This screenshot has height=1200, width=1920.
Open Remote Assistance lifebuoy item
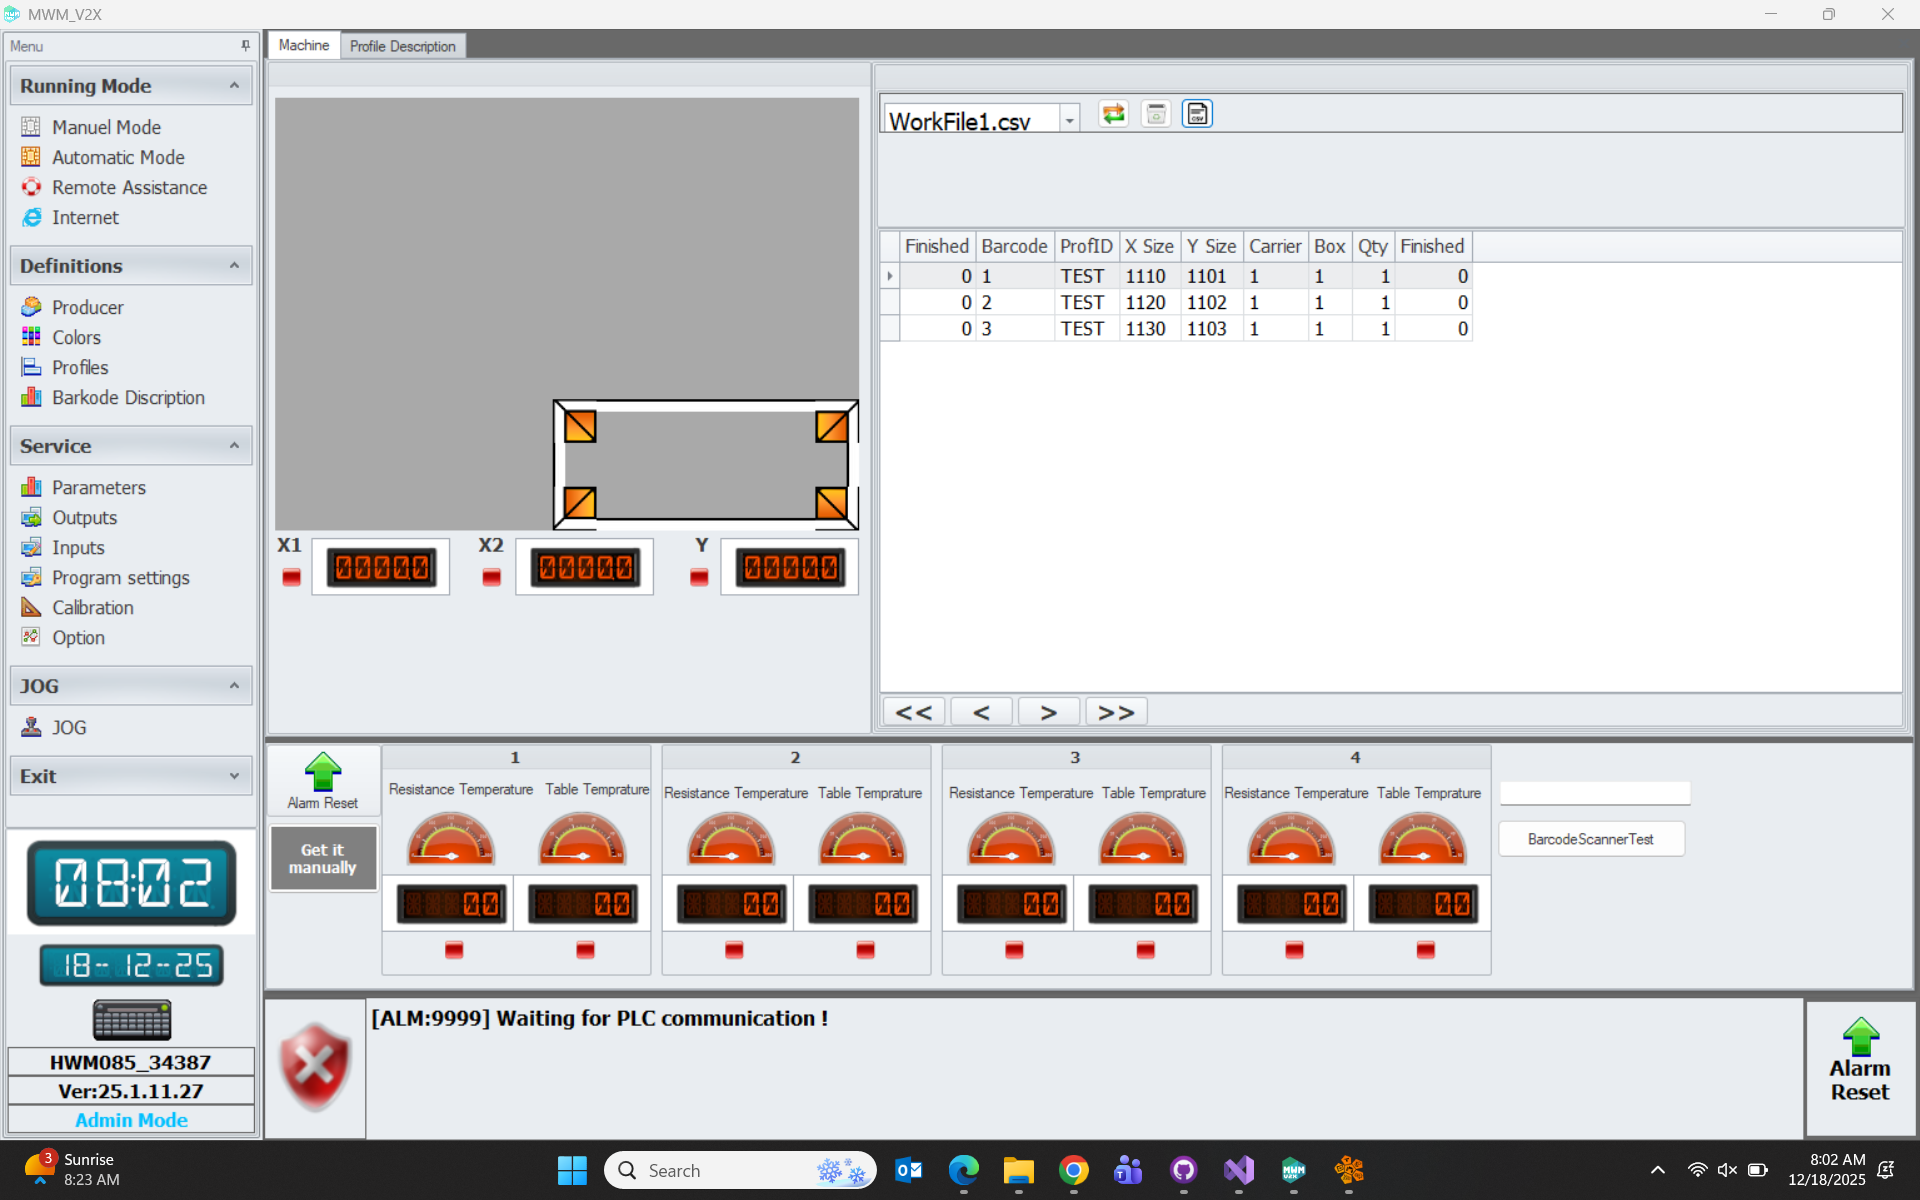pyautogui.click(x=129, y=187)
